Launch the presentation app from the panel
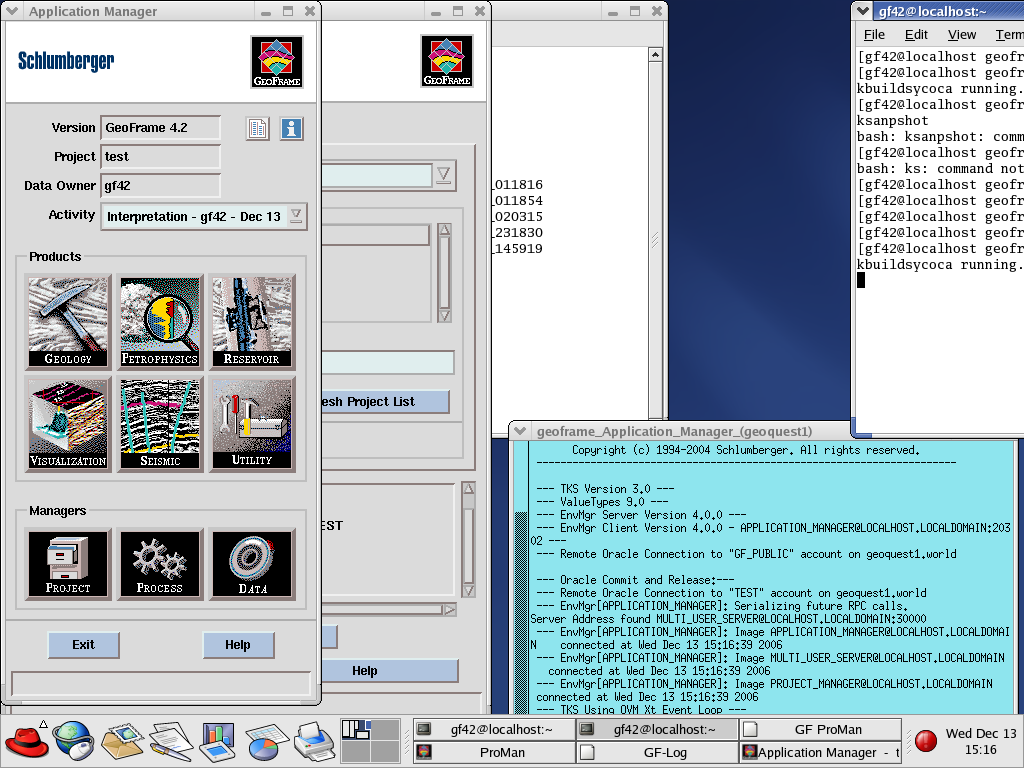Screen dimensions: 1024x768 pyautogui.click(x=217, y=741)
